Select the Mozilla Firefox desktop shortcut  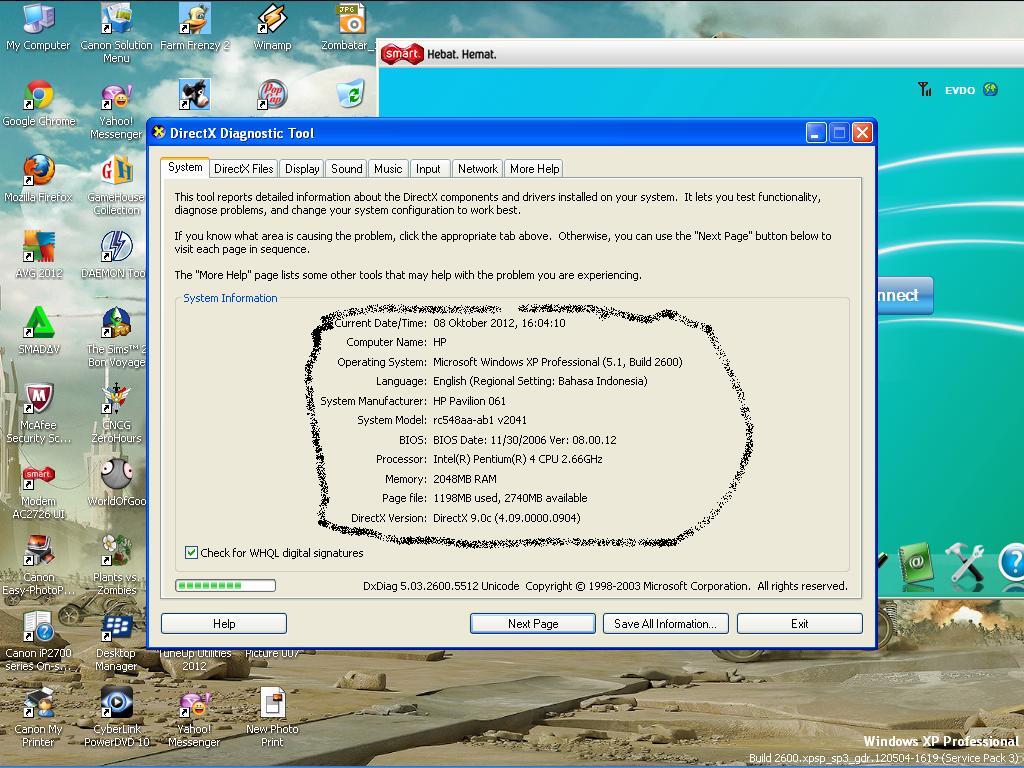pyautogui.click(x=38, y=172)
